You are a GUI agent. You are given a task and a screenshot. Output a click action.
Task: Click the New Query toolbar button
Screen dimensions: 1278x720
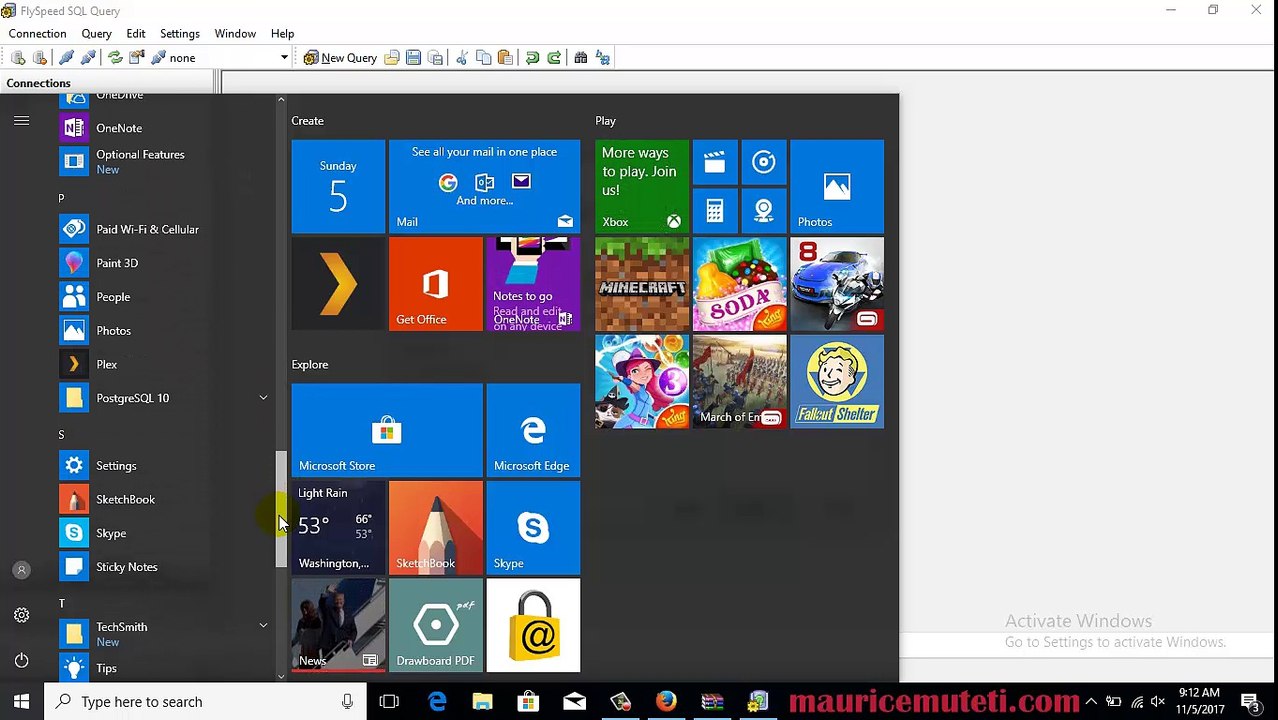[340, 58]
